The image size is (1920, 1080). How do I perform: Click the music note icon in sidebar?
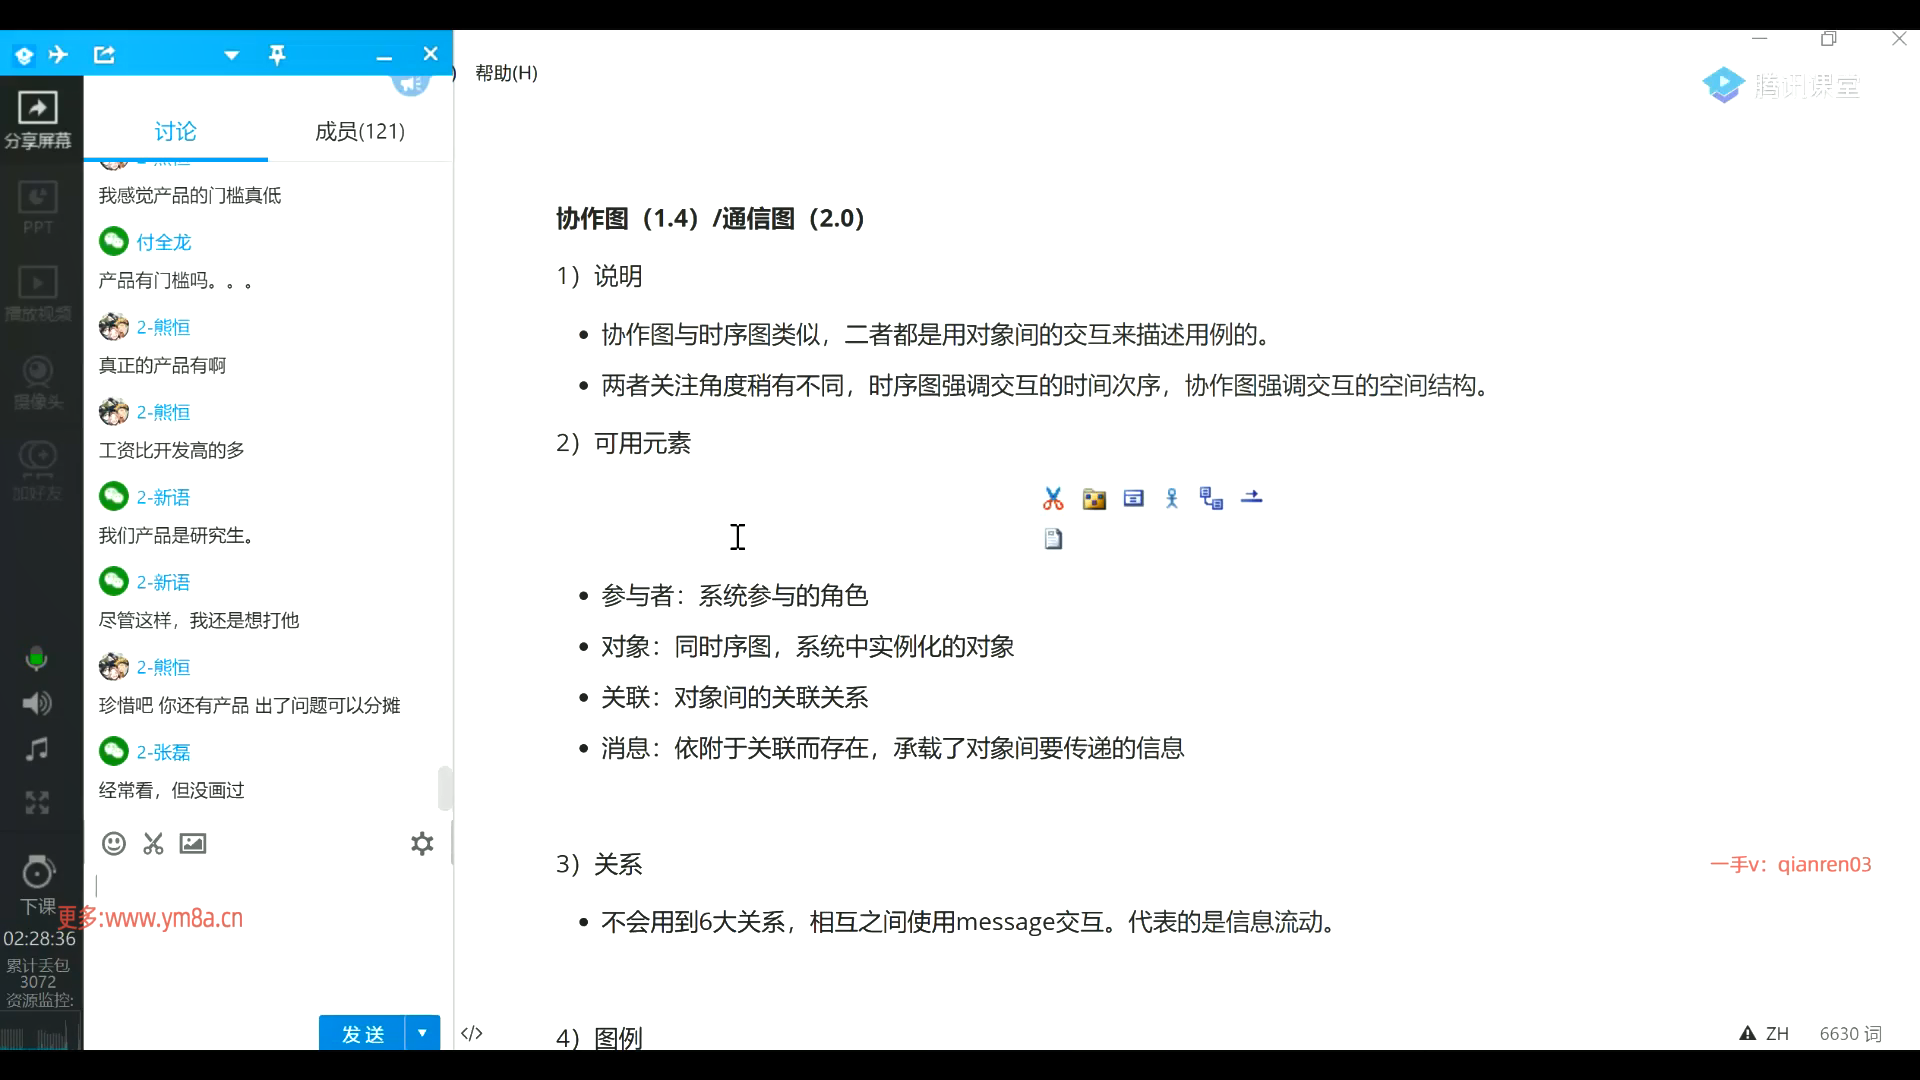coord(37,750)
